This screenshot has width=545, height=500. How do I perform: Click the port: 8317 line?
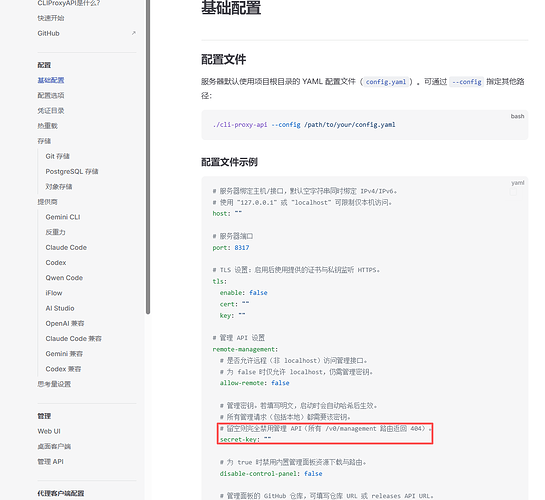click(x=231, y=248)
